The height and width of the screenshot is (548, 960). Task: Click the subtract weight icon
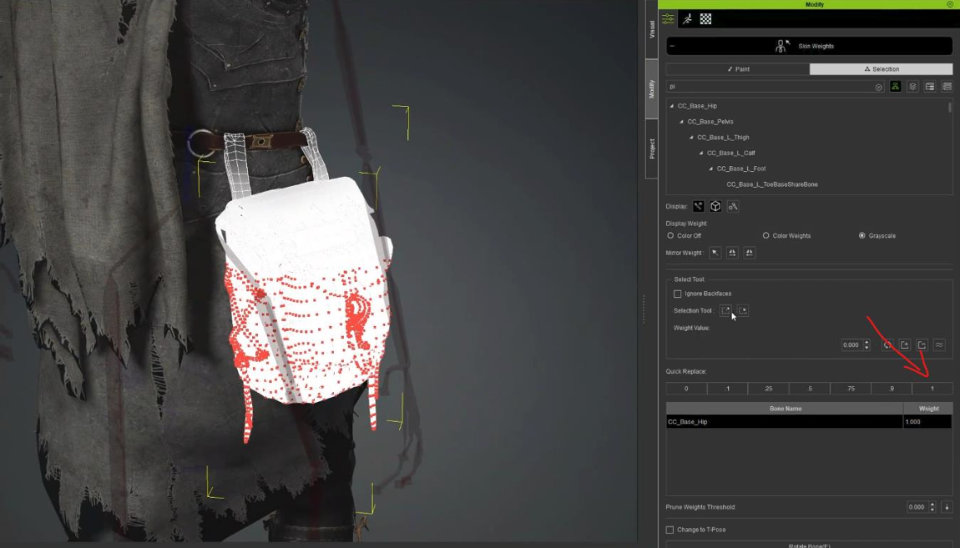click(921, 345)
